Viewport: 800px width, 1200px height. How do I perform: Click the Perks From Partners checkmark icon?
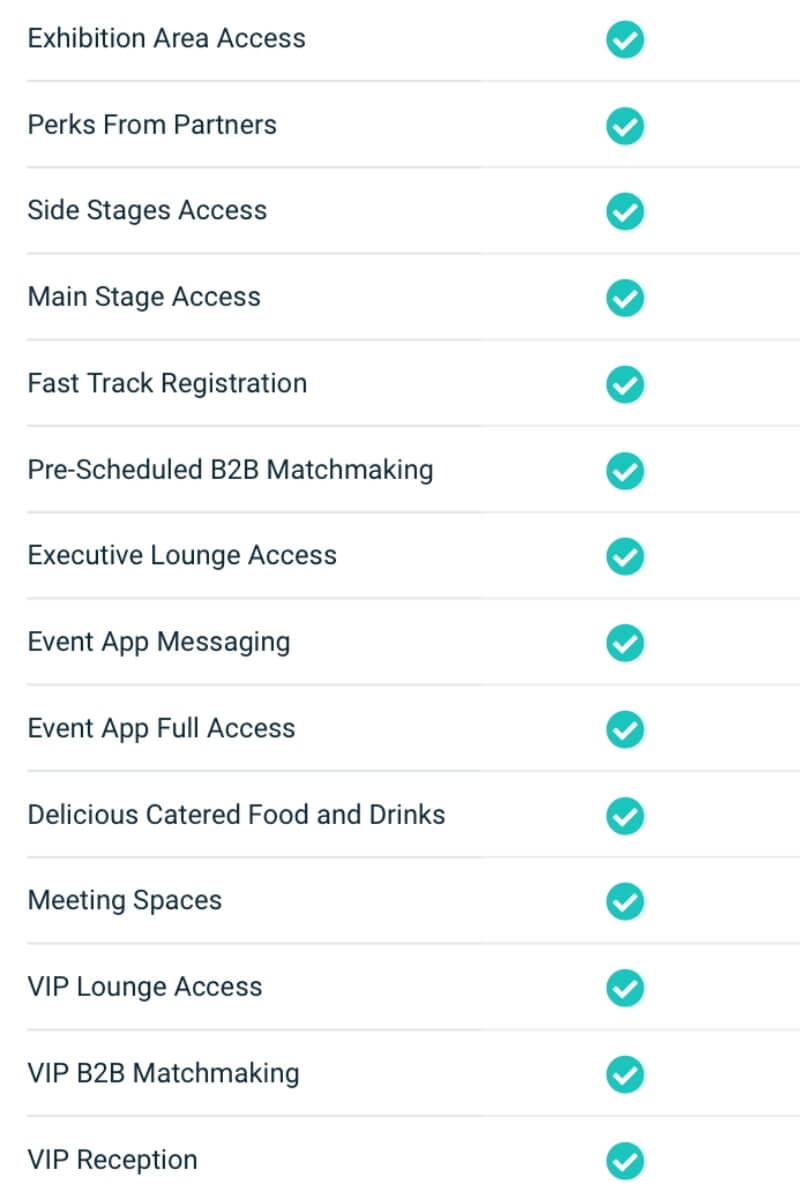point(625,126)
